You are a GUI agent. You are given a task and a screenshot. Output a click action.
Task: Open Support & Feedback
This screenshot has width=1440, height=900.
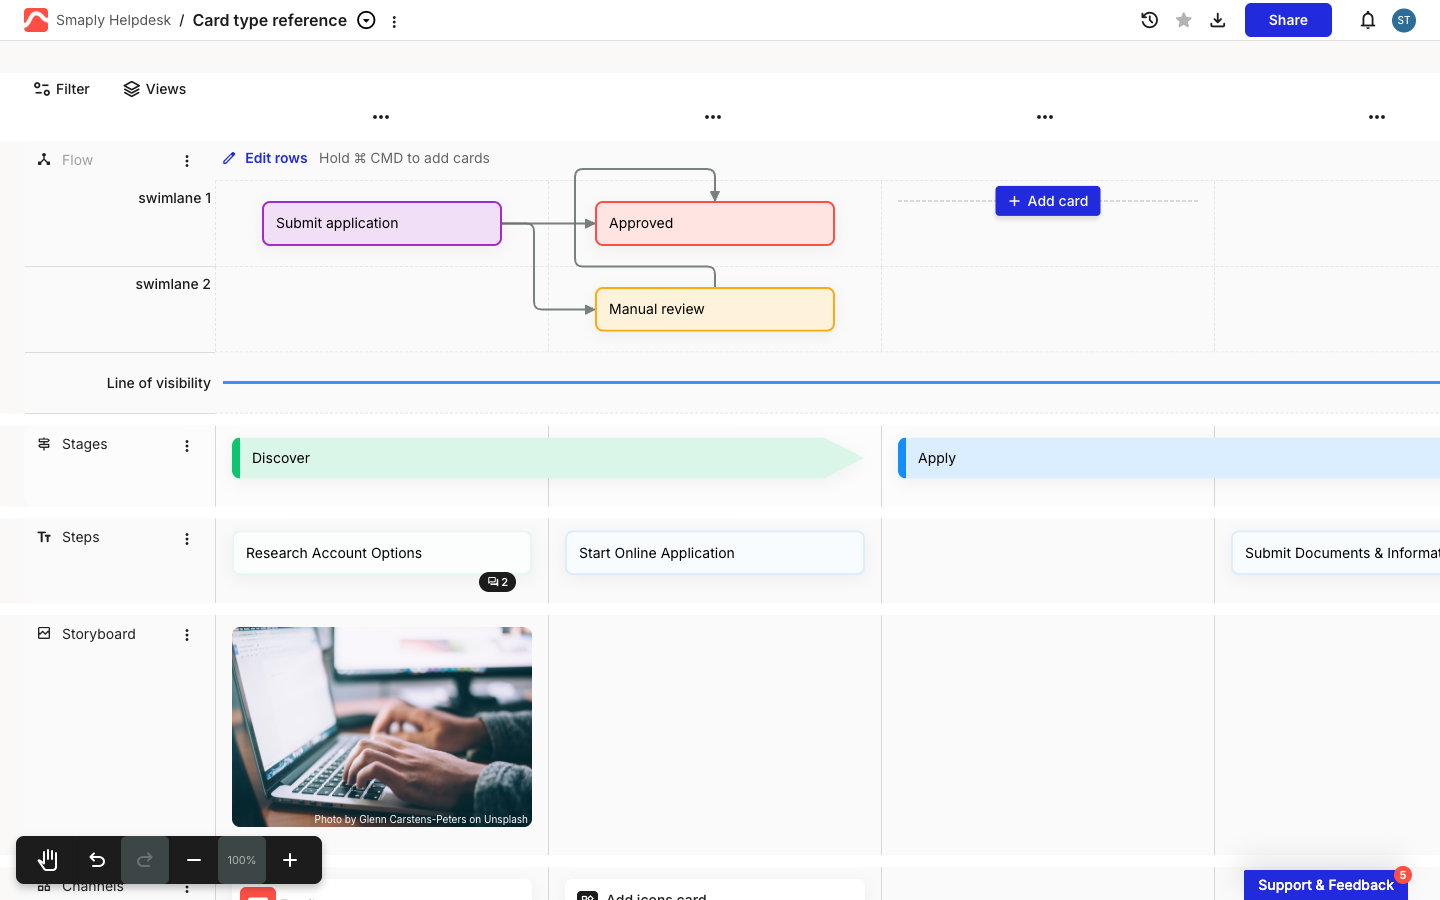tap(1326, 885)
